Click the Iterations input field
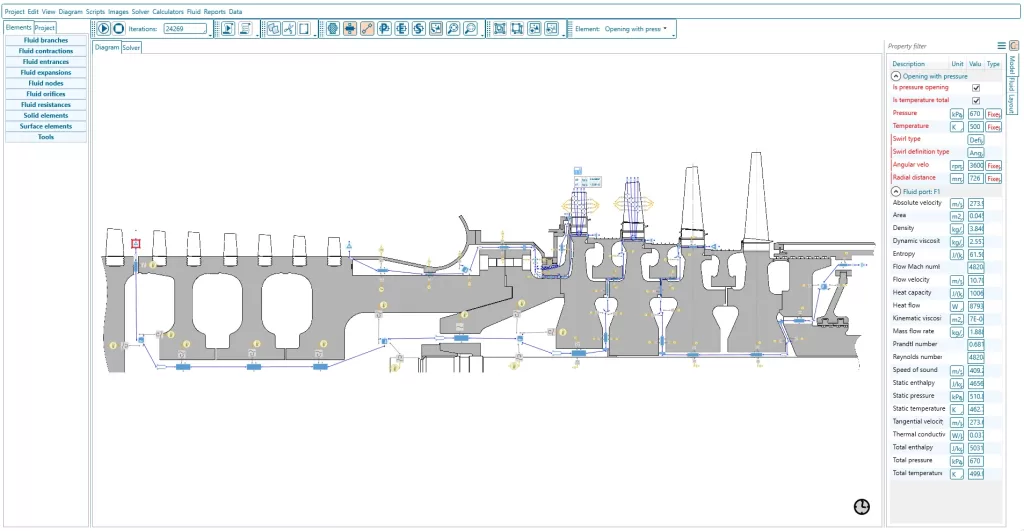1024x531 pixels. [x=185, y=29]
